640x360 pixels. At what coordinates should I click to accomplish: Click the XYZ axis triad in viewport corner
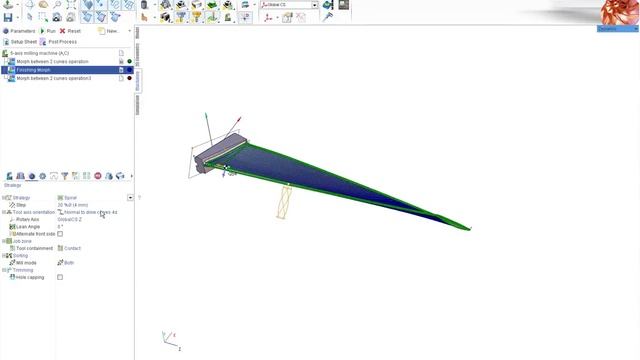pos(171,341)
